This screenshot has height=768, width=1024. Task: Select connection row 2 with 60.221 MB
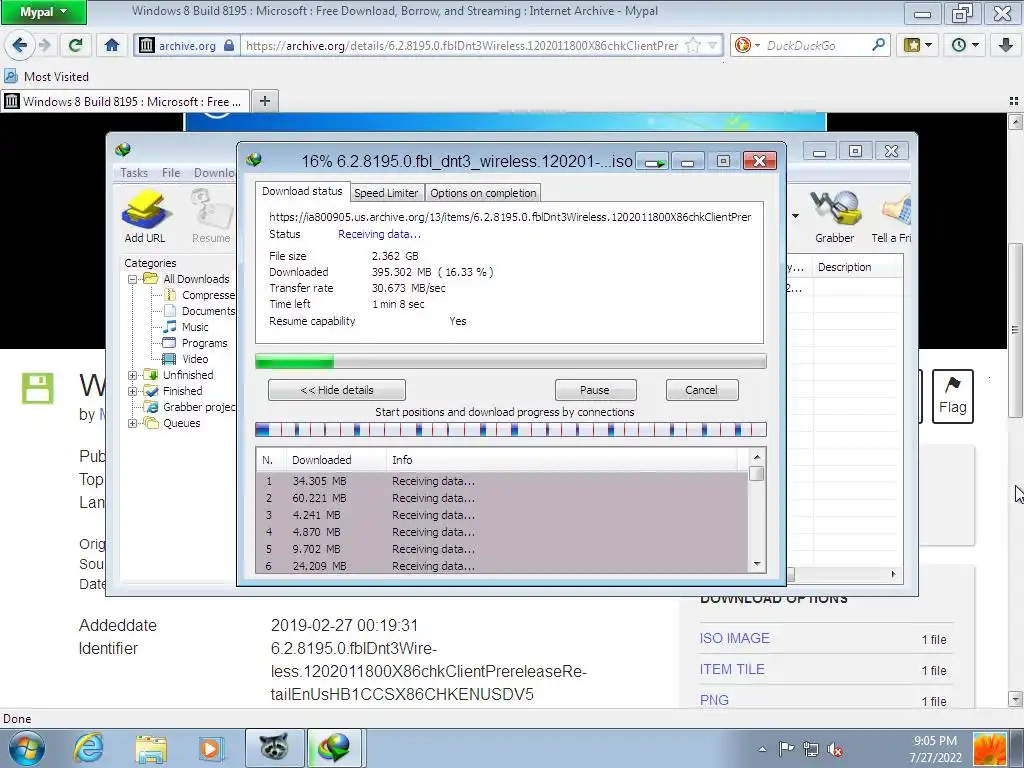tap(502, 498)
